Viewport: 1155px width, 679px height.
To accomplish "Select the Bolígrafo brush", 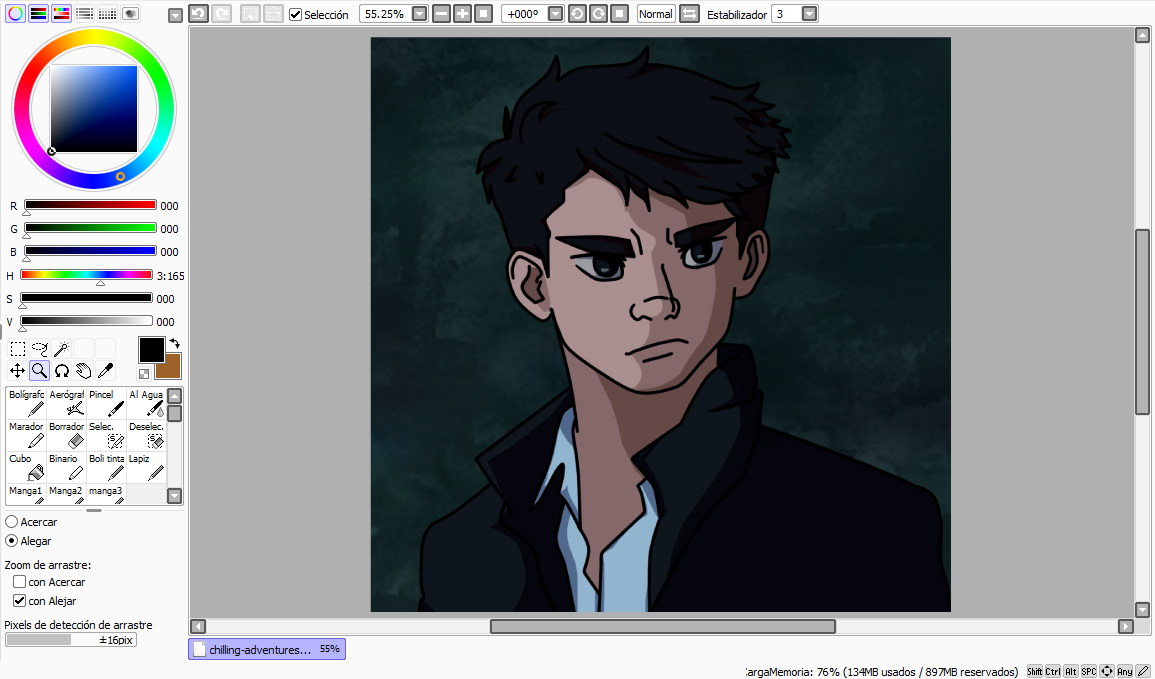I will point(27,403).
